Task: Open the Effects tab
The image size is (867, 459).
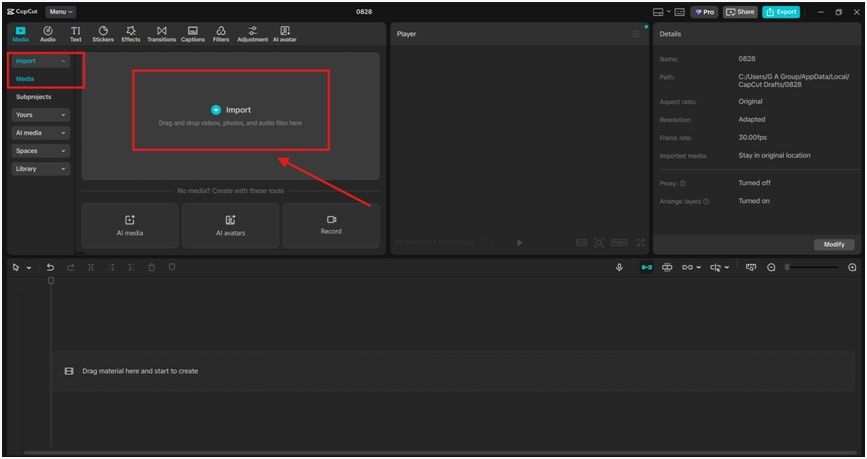Action: [130, 34]
